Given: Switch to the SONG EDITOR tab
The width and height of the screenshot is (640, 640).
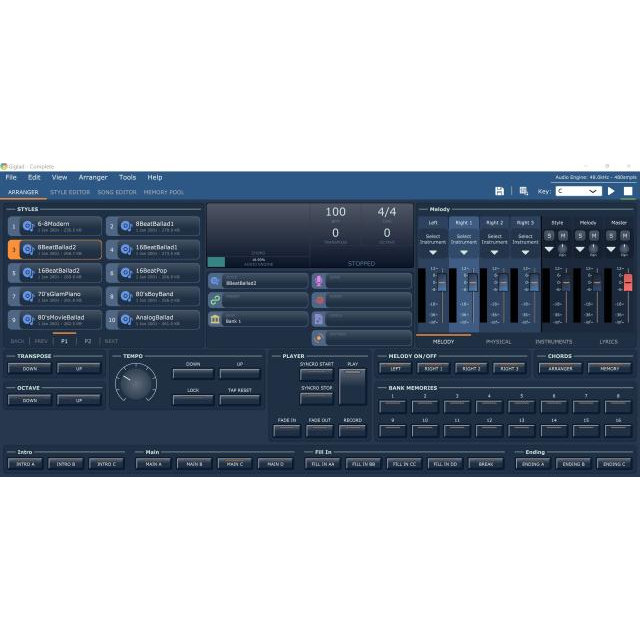Looking at the screenshot, I should click(x=117, y=192).
